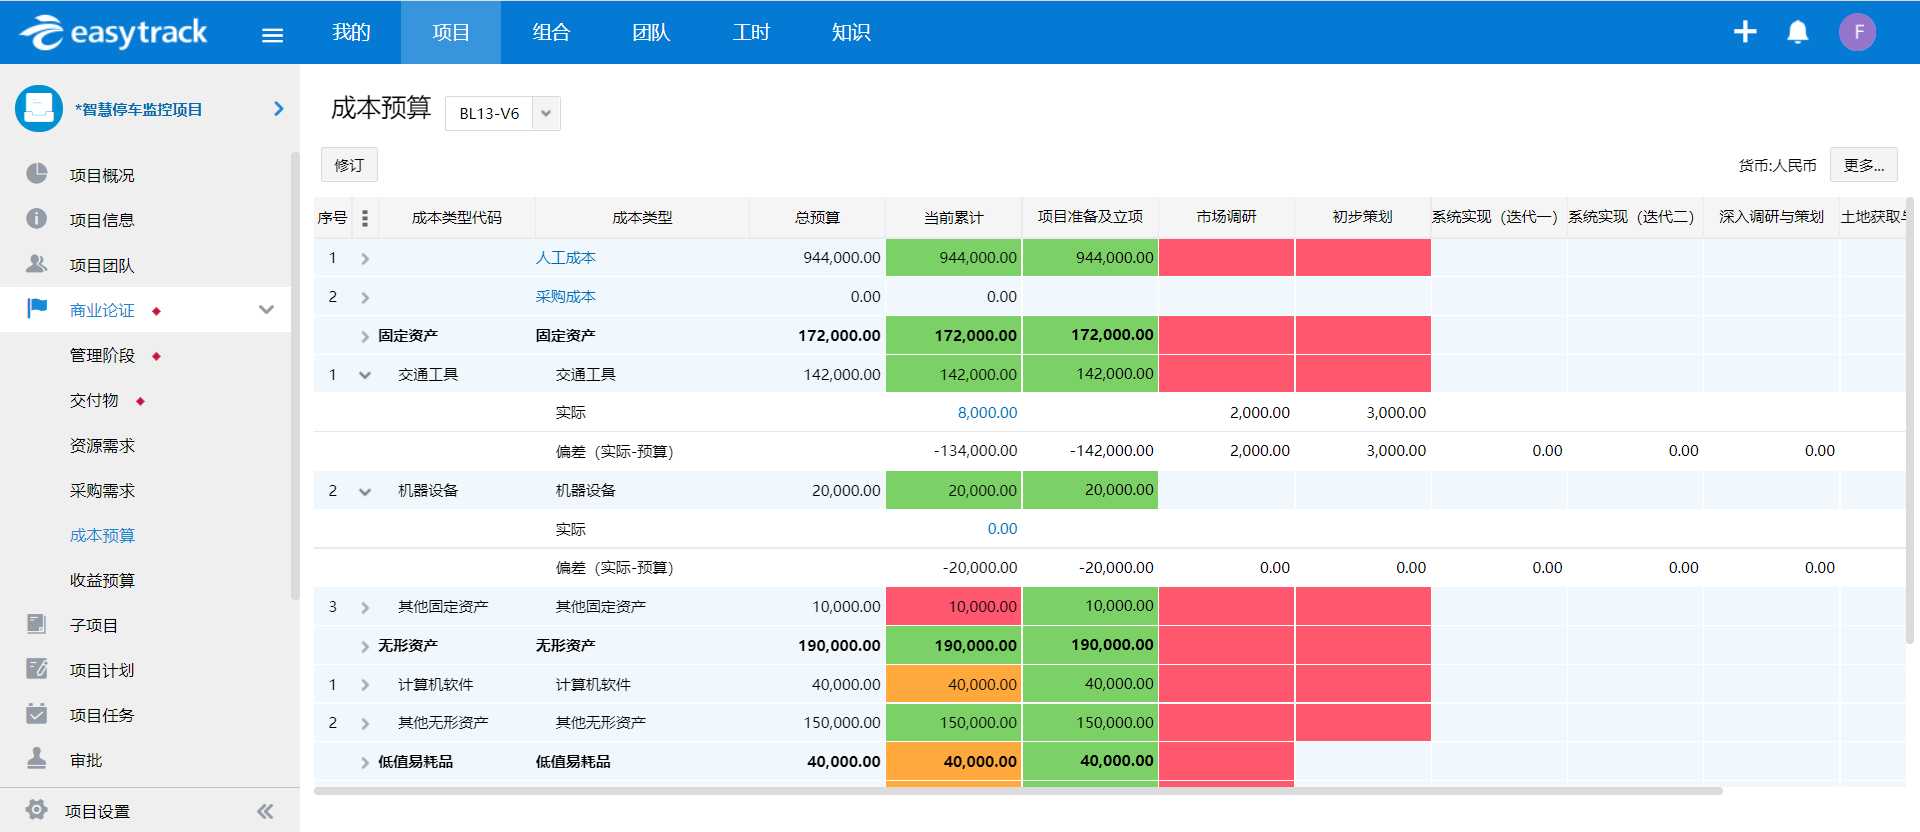Click the 货币:人民币 label

click(x=1777, y=165)
